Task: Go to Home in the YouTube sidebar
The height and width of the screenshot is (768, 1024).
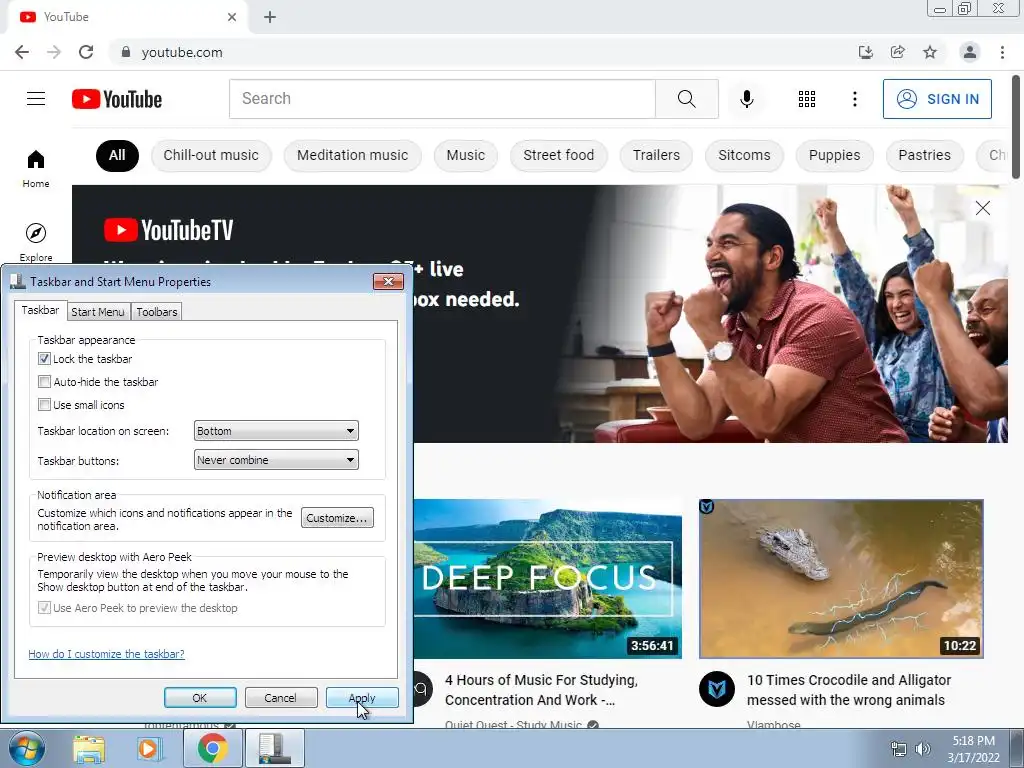Action: coord(36,168)
